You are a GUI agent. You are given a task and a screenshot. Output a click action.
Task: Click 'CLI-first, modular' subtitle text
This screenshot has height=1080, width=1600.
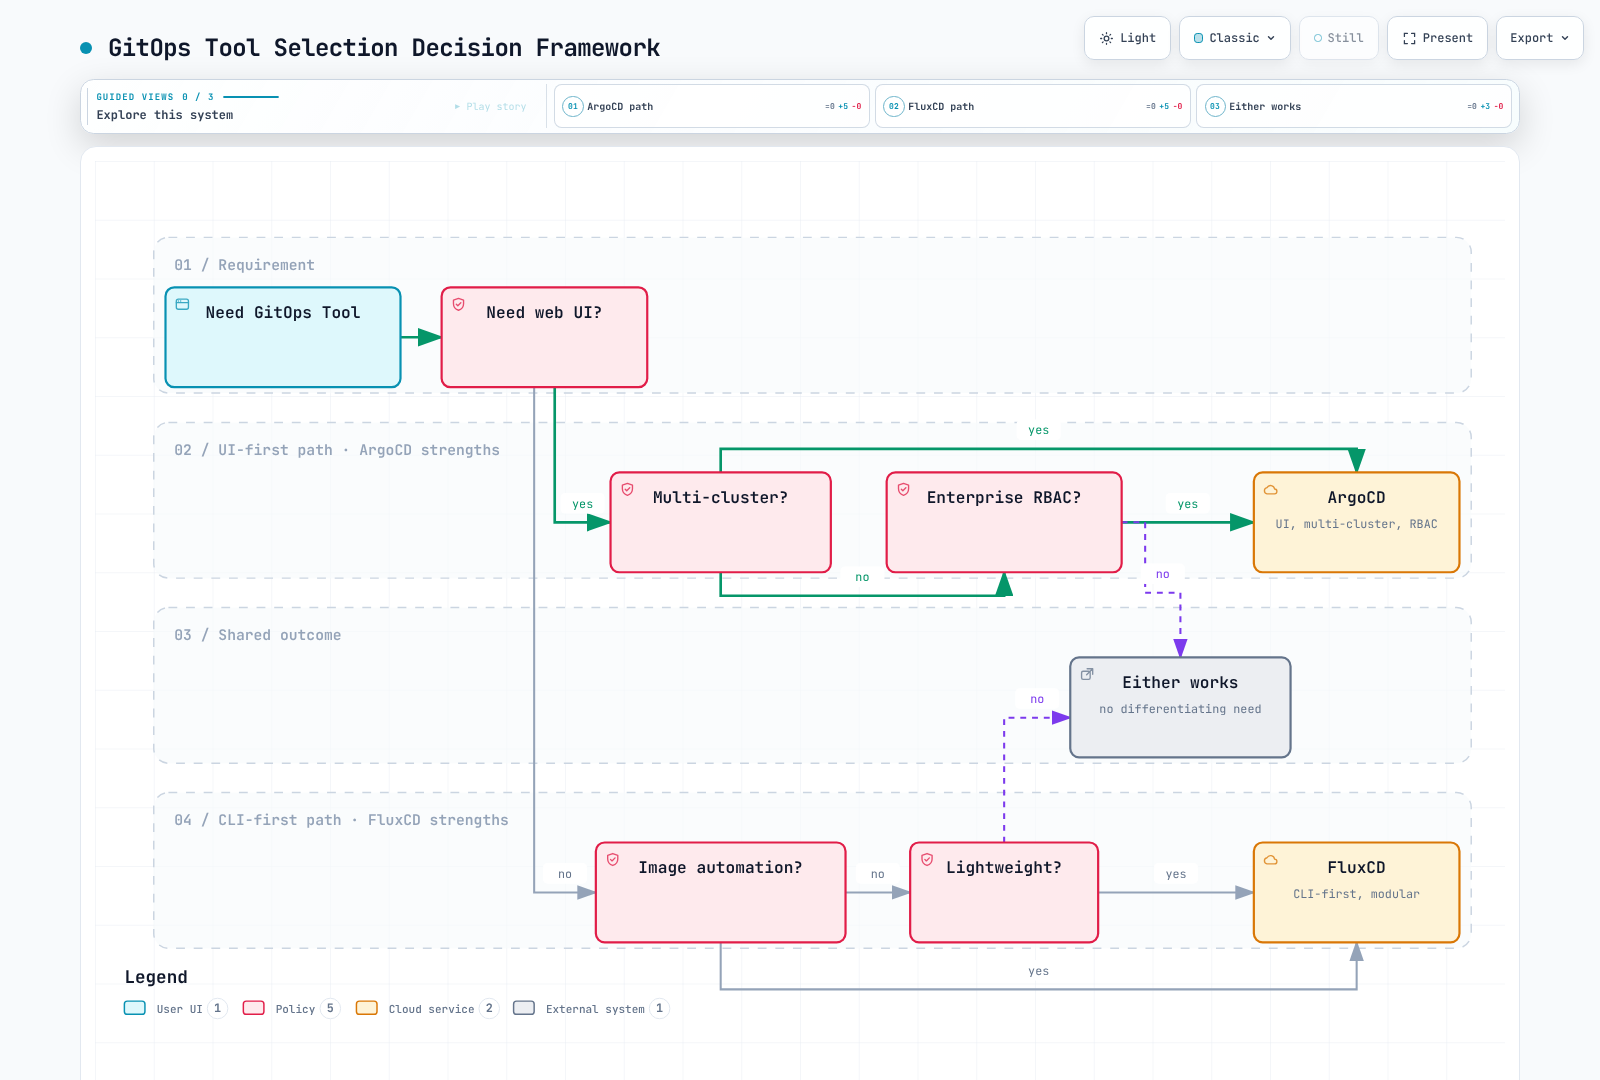point(1356,894)
